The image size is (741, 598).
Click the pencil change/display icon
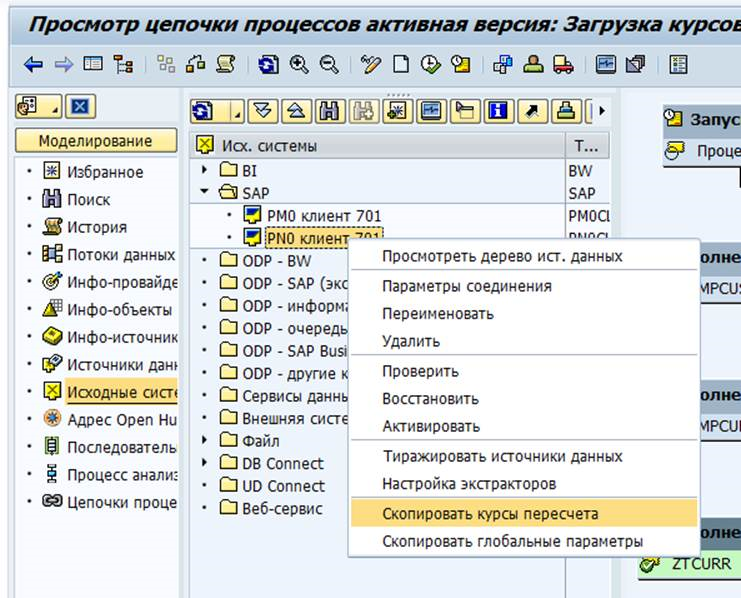click(x=370, y=64)
